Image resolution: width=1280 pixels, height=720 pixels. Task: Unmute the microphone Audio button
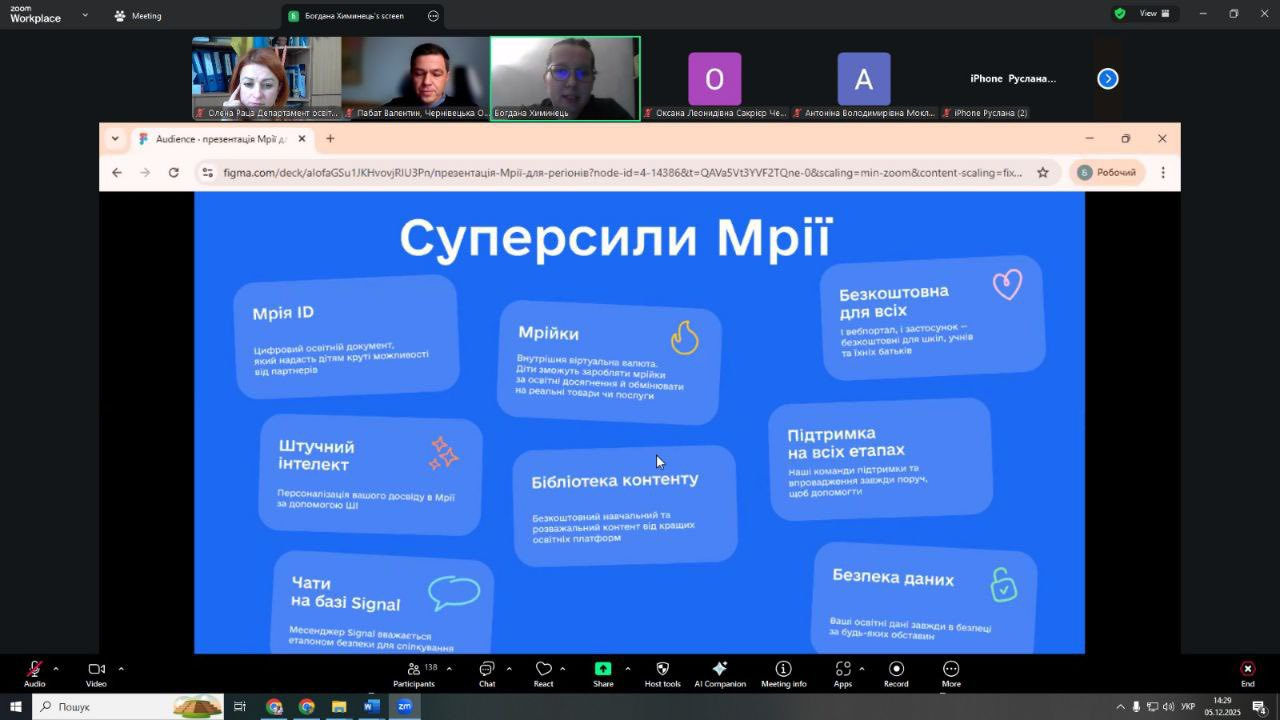pos(35,674)
